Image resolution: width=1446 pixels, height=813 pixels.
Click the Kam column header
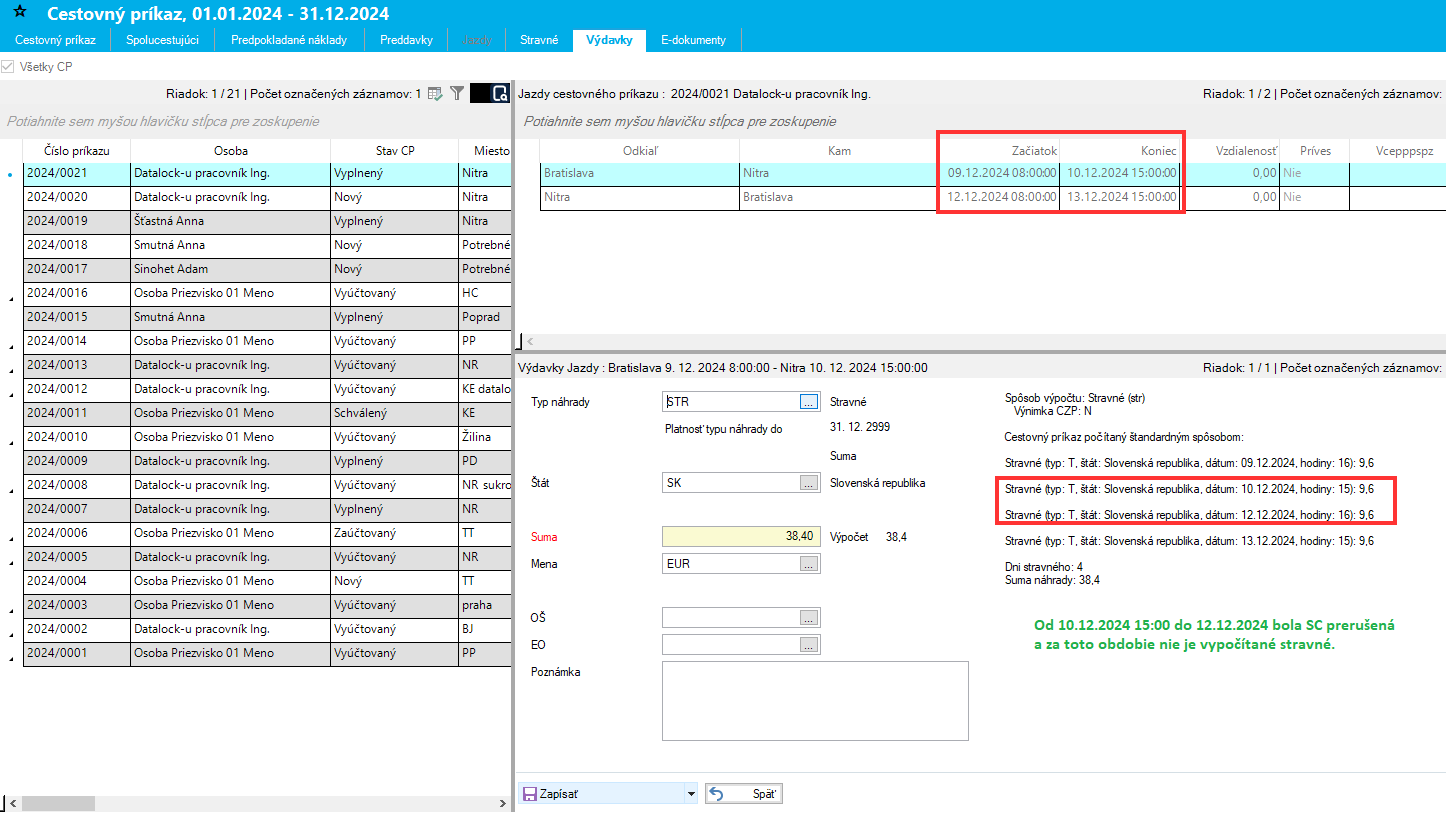[839, 151]
